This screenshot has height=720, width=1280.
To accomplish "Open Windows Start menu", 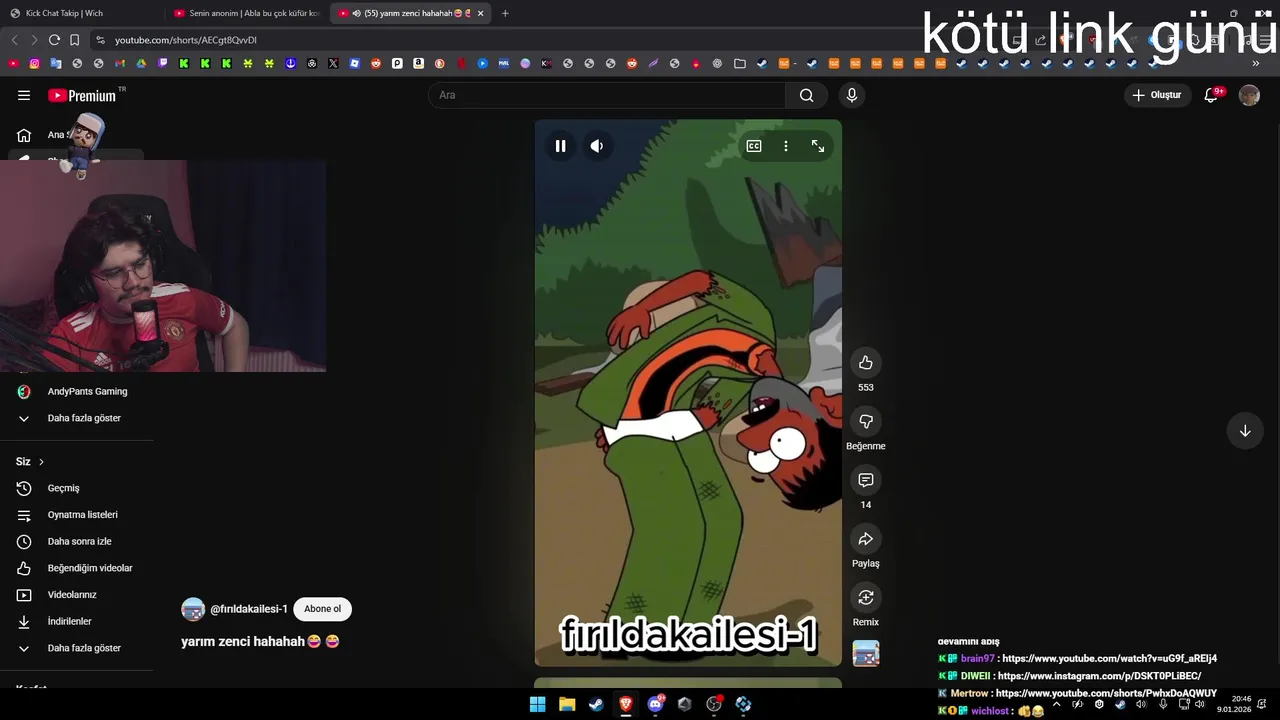I will click(x=537, y=704).
